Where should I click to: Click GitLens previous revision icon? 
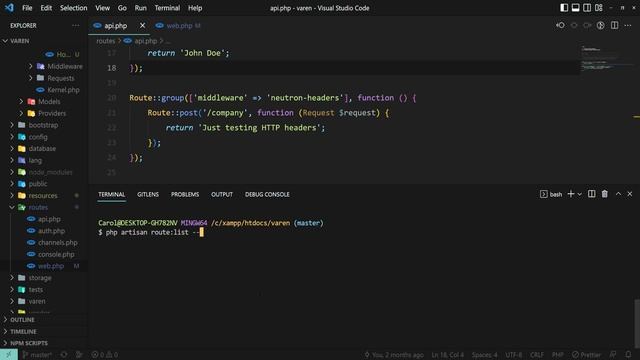pos(560,25)
